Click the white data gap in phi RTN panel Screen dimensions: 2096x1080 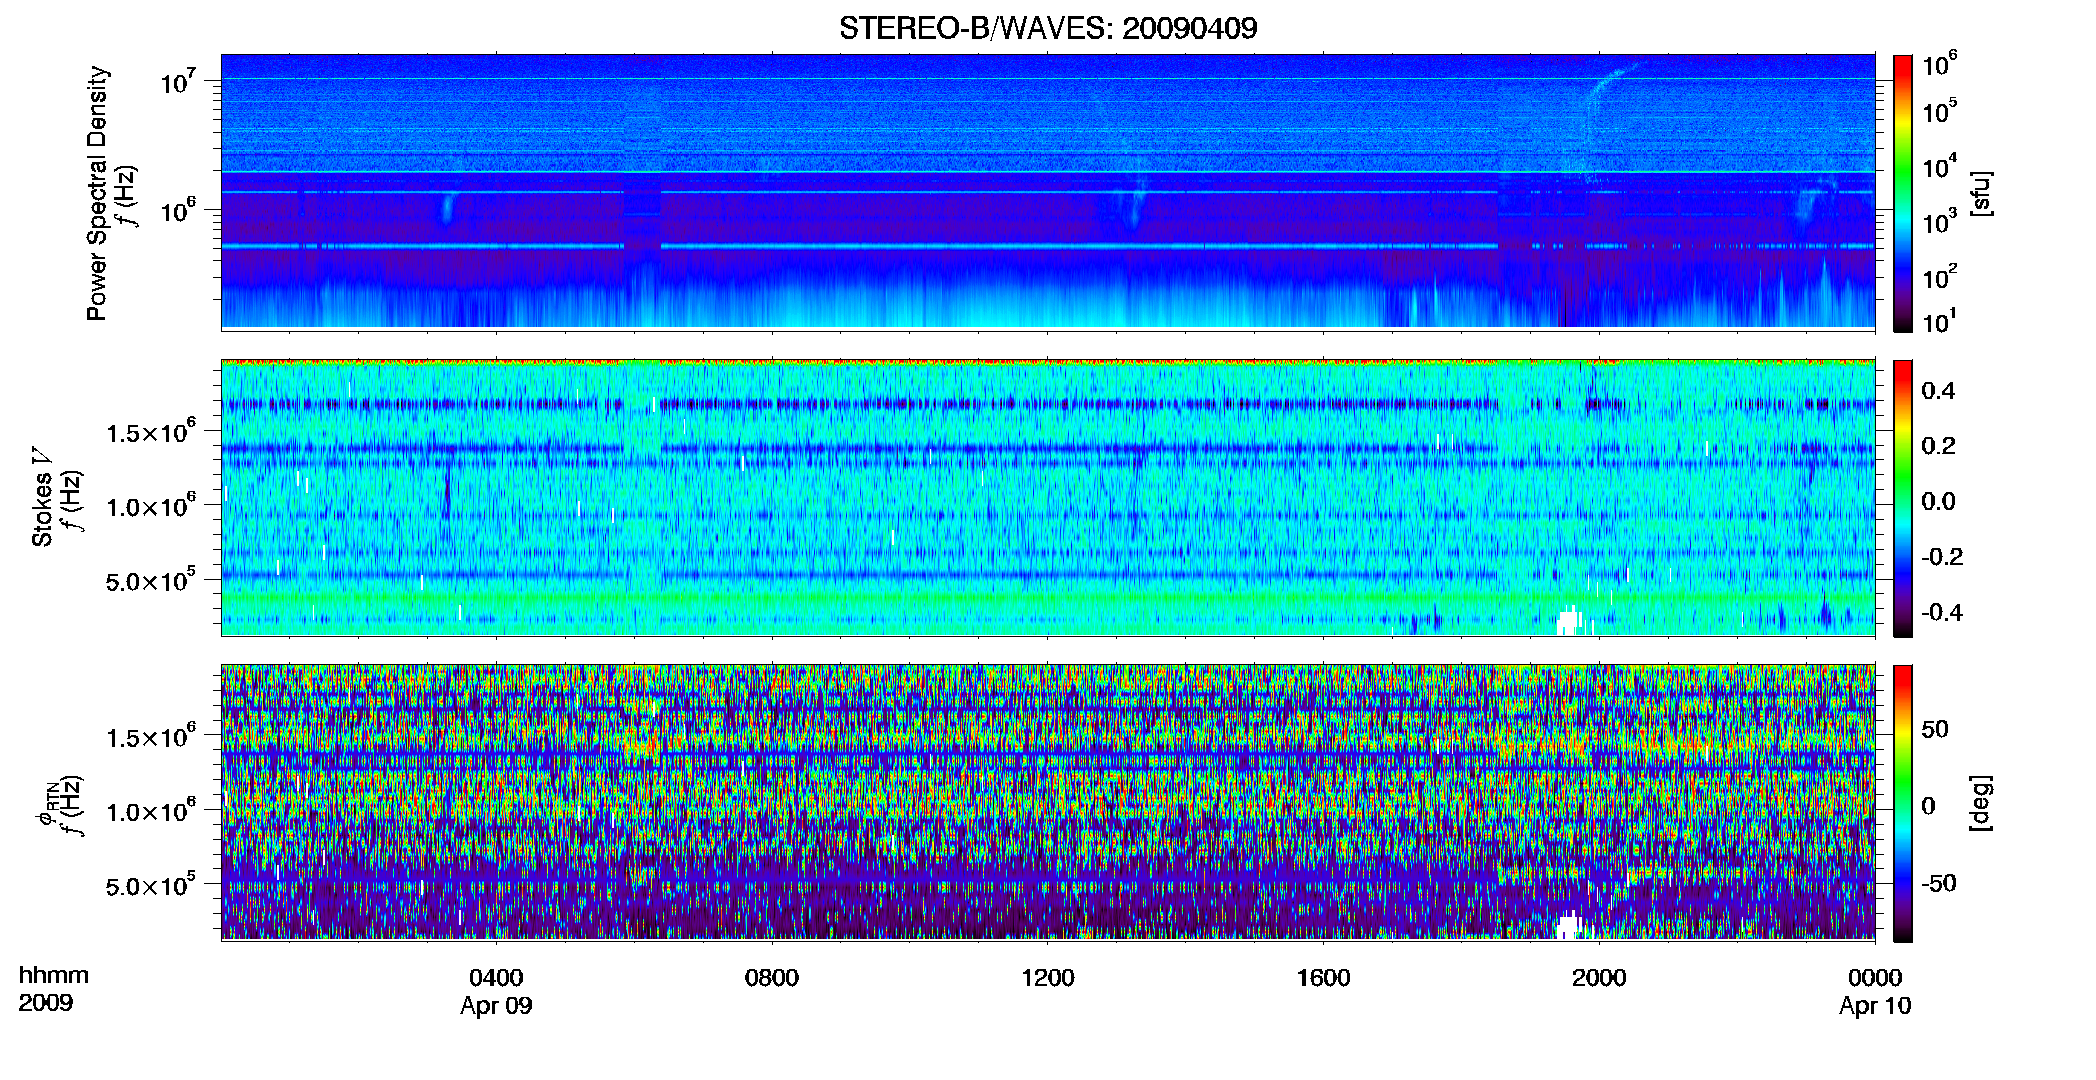[x=1568, y=925]
